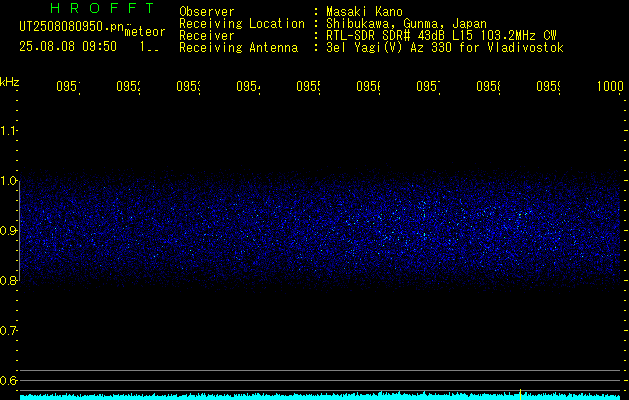Image resolution: width=629 pixels, height=400 pixels.
Task: Click the 0.7 kHz frequency label
Action: coord(8,331)
